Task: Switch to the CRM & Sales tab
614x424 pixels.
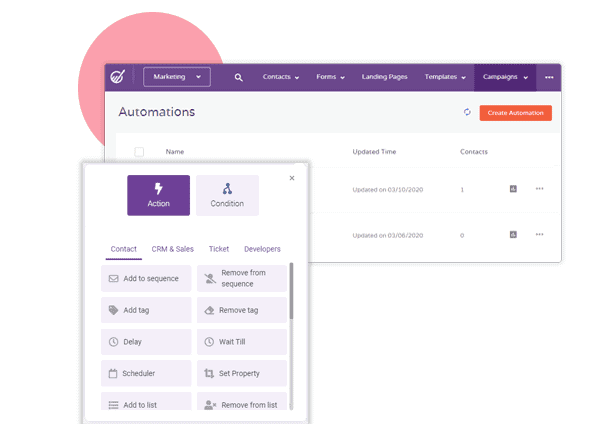Action: click(x=172, y=249)
